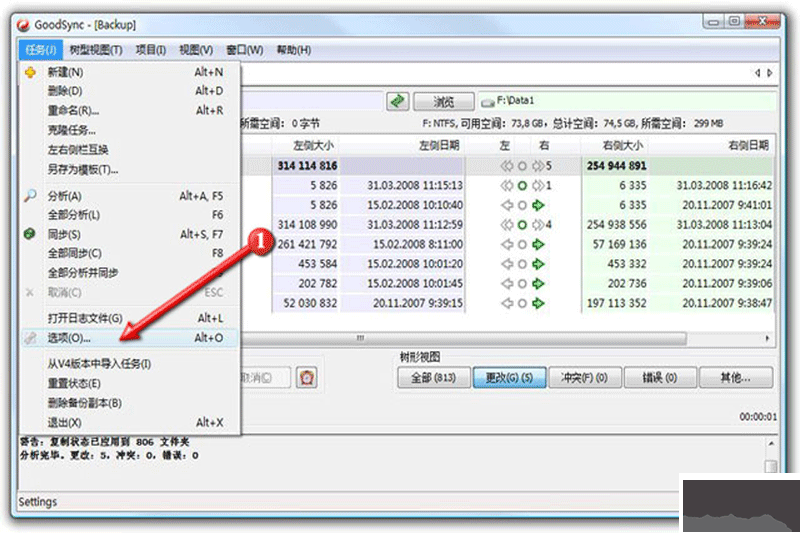
Task: Open the 任务(J) menu
Action: click(41, 50)
